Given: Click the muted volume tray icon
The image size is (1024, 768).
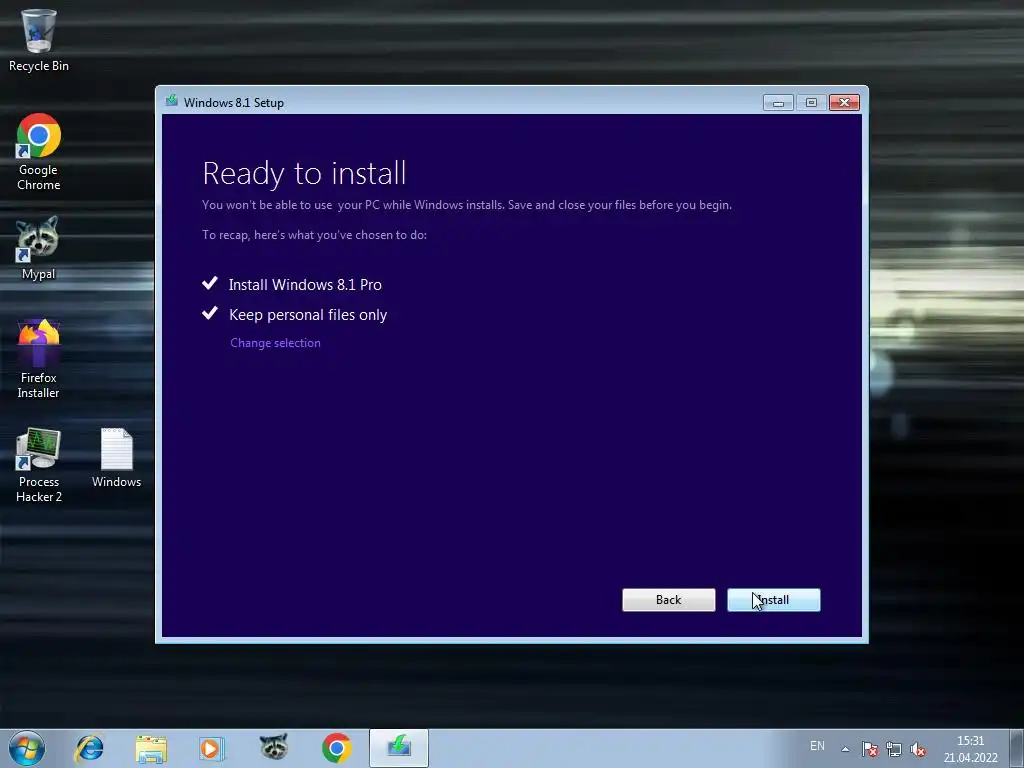Looking at the screenshot, I should click(x=918, y=749).
